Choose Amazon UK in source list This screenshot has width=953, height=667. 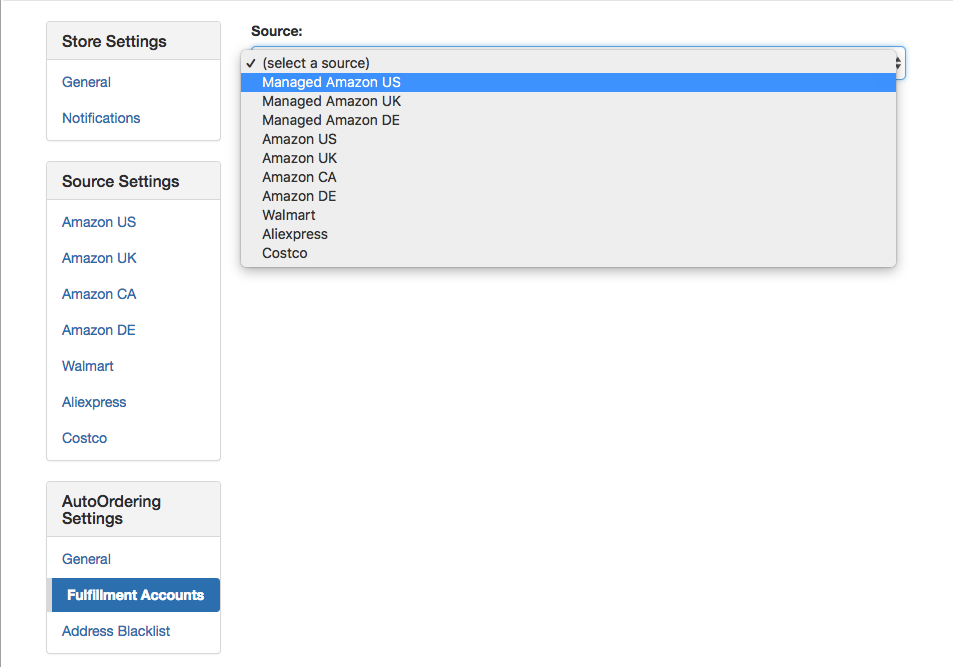click(x=568, y=158)
